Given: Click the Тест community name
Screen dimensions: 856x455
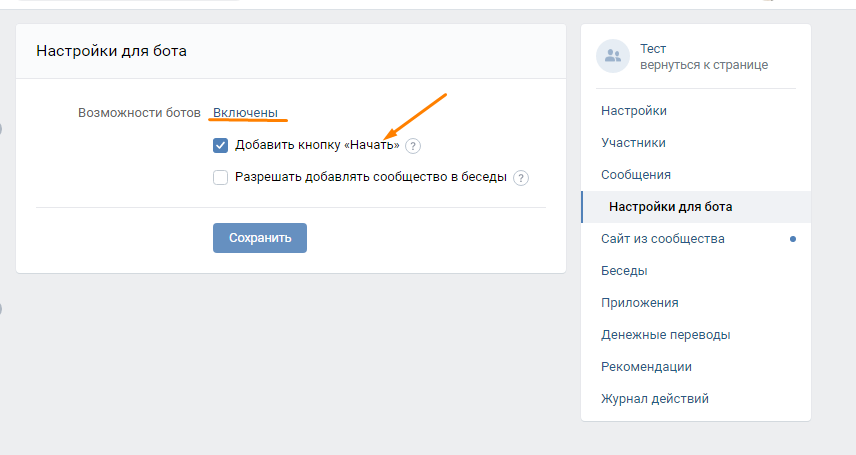Looking at the screenshot, I should click(653, 49).
